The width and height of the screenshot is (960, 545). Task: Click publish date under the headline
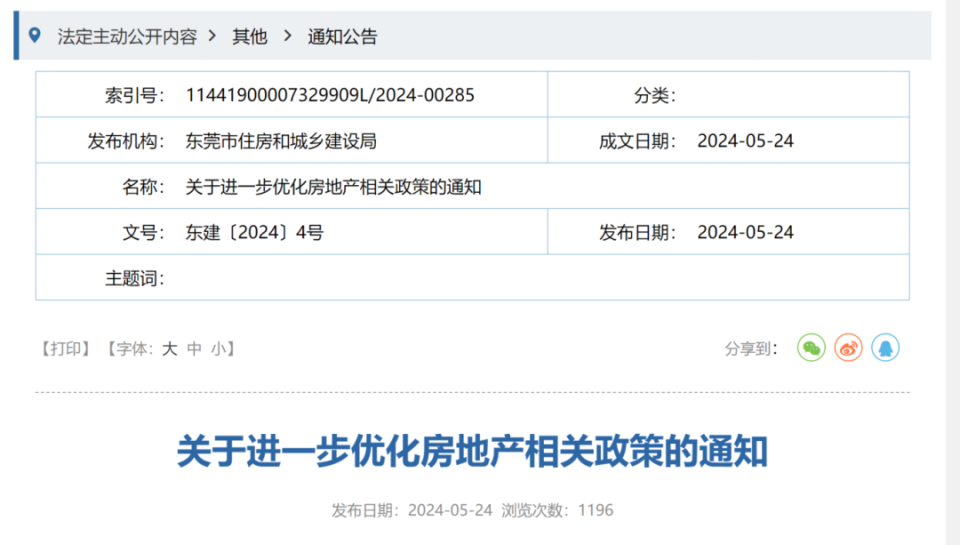pos(412,510)
